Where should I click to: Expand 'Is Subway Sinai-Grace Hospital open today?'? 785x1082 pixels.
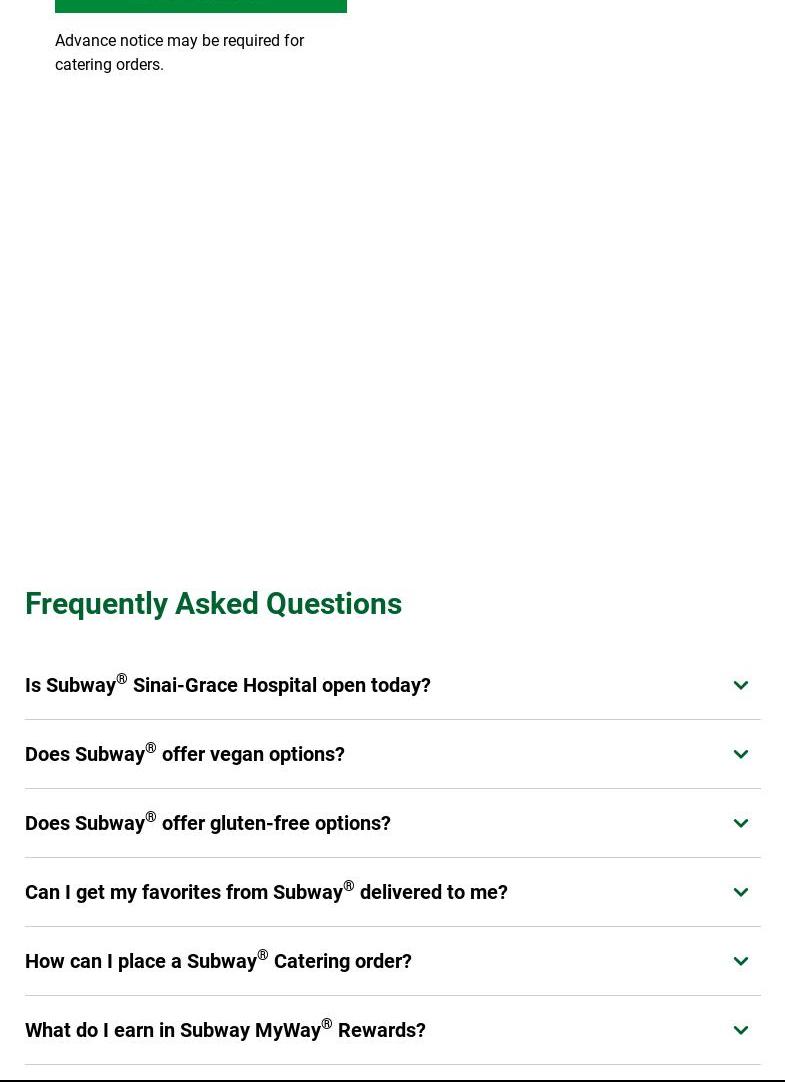coord(228,685)
